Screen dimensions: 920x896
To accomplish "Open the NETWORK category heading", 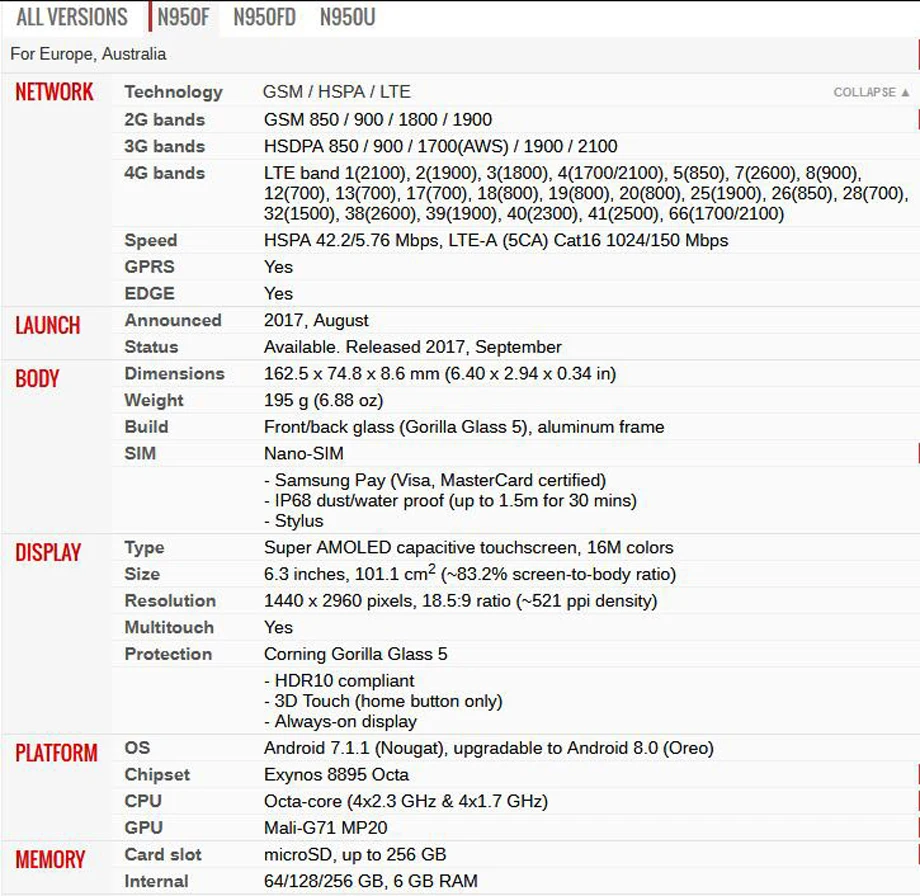I will (x=54, y=92).
